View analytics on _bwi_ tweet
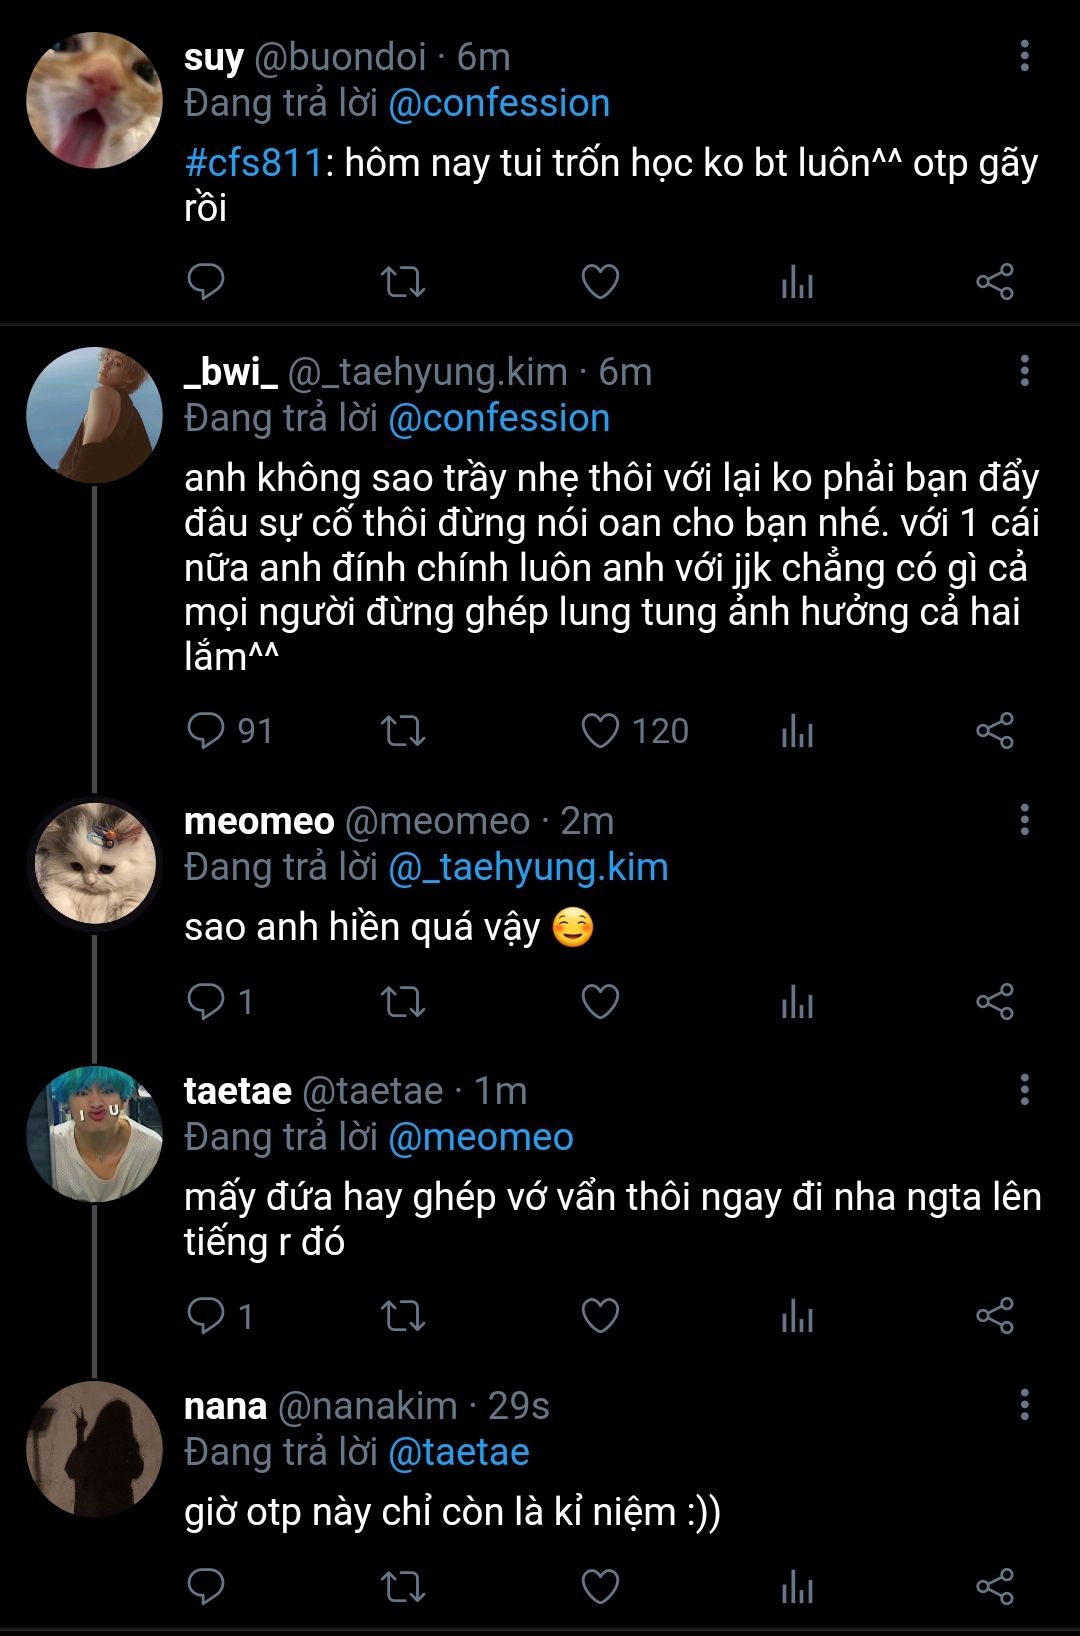 [x=797, y=731]
